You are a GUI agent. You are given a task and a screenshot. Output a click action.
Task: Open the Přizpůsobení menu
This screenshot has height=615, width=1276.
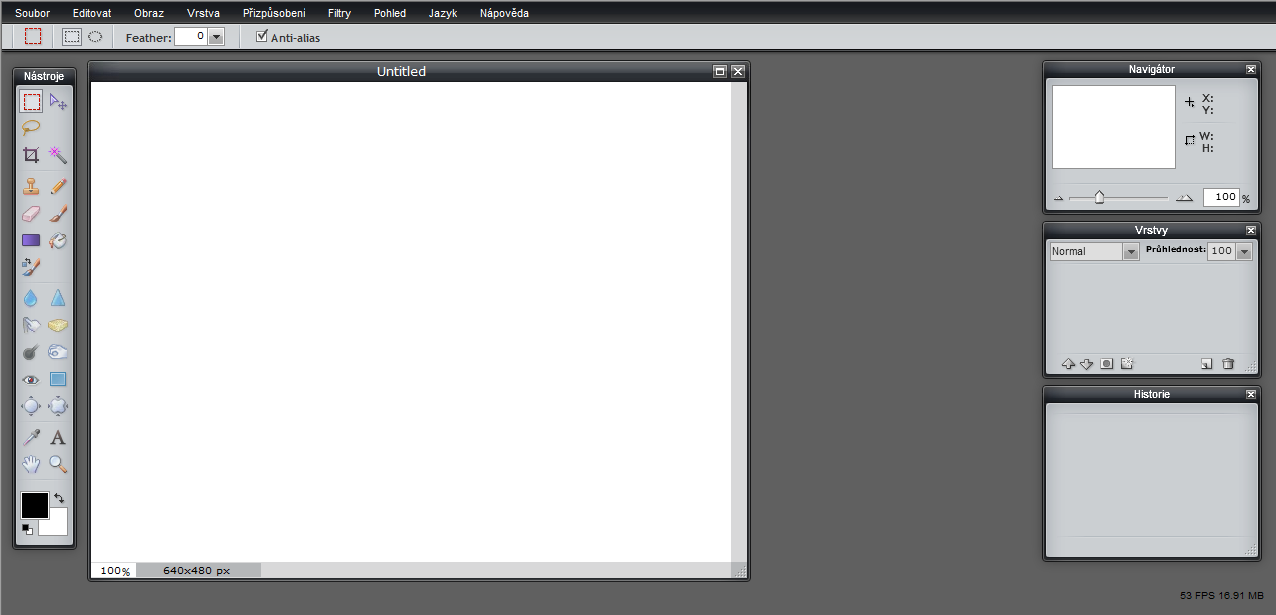pyautogui.click(x=274, y=14)
